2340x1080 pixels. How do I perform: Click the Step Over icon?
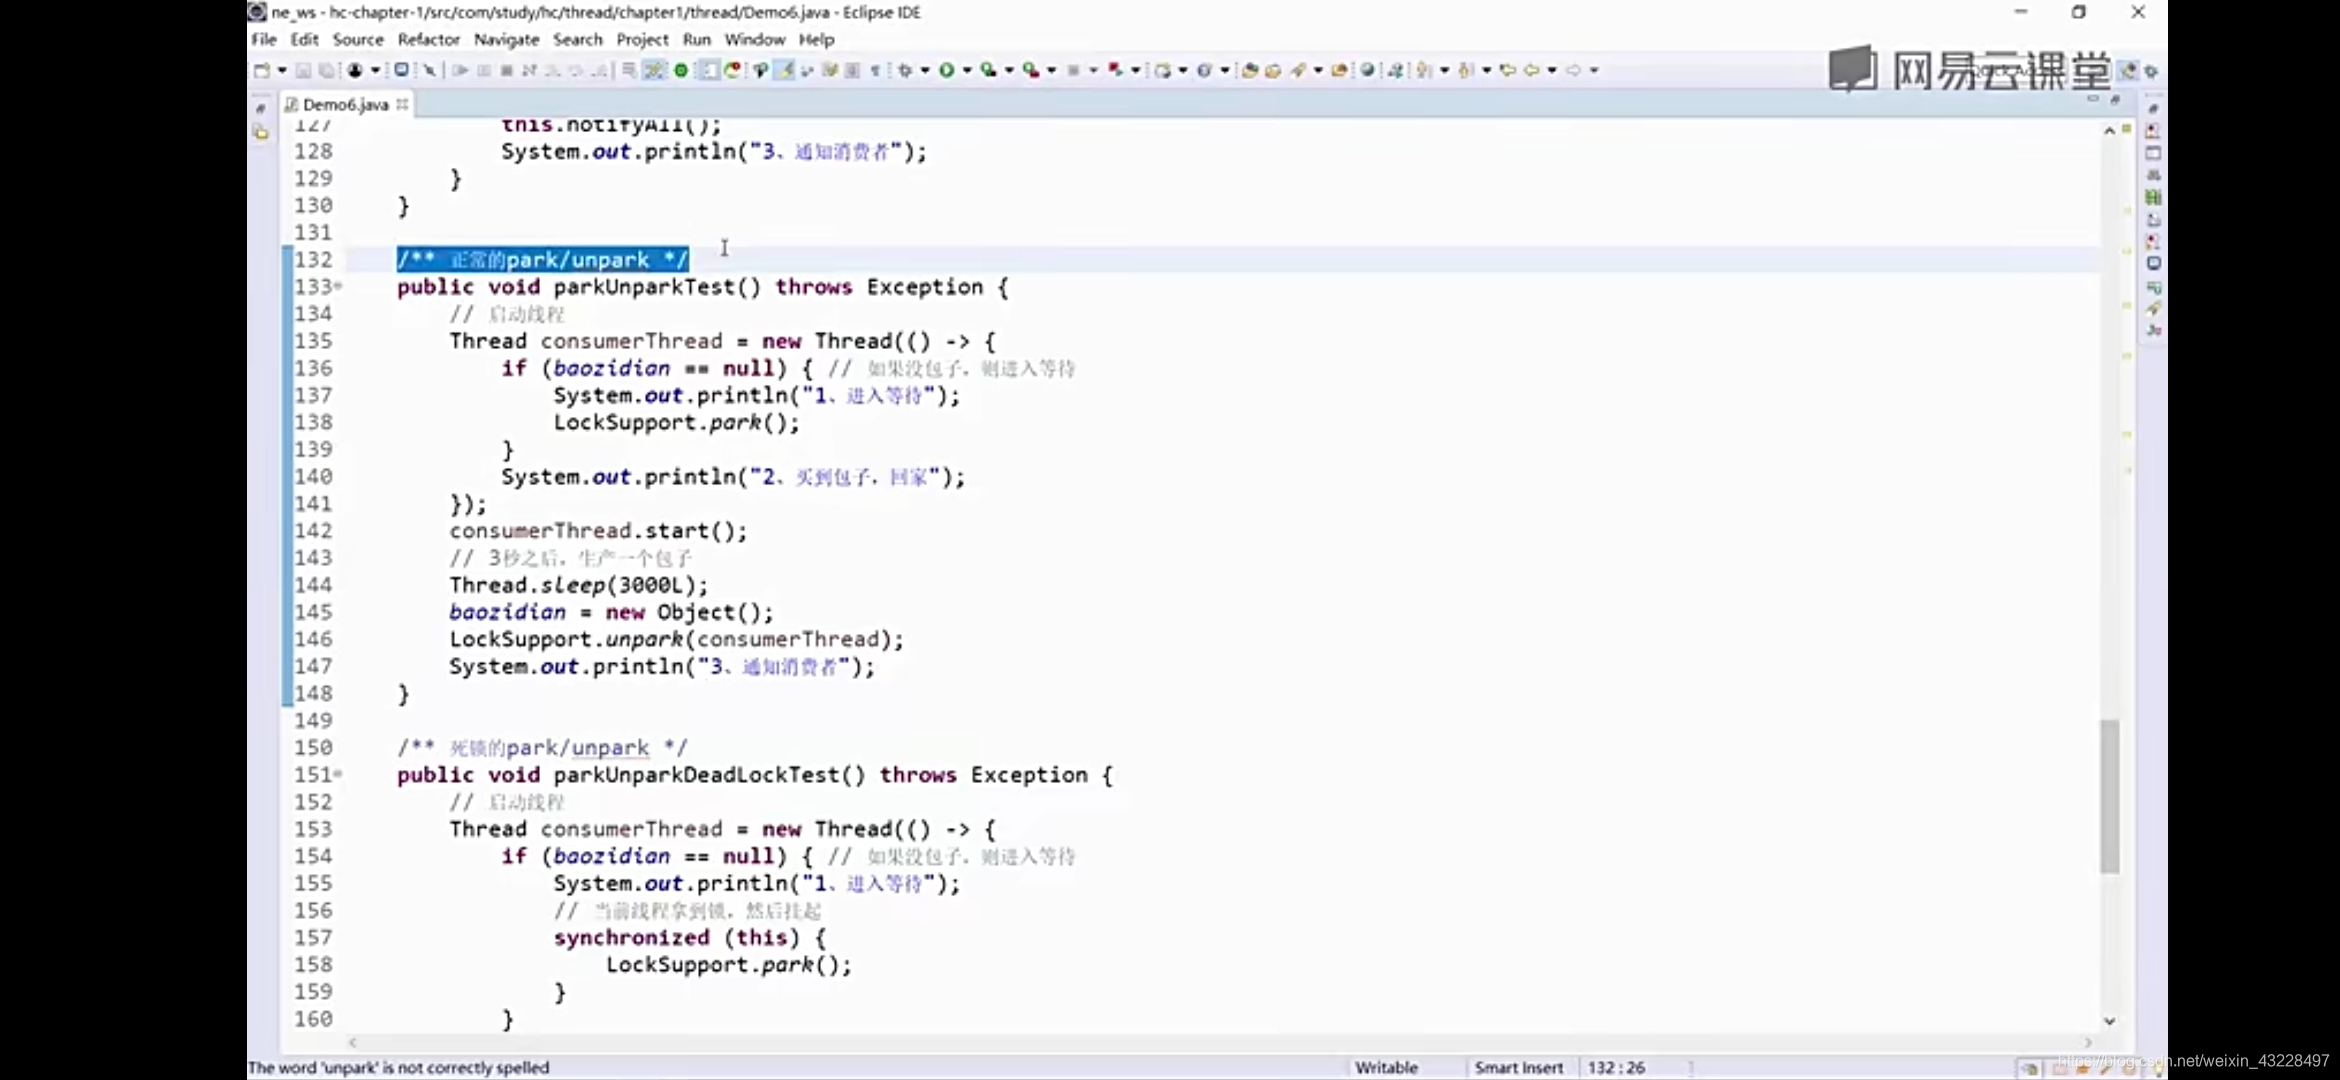tap(575, 70)
